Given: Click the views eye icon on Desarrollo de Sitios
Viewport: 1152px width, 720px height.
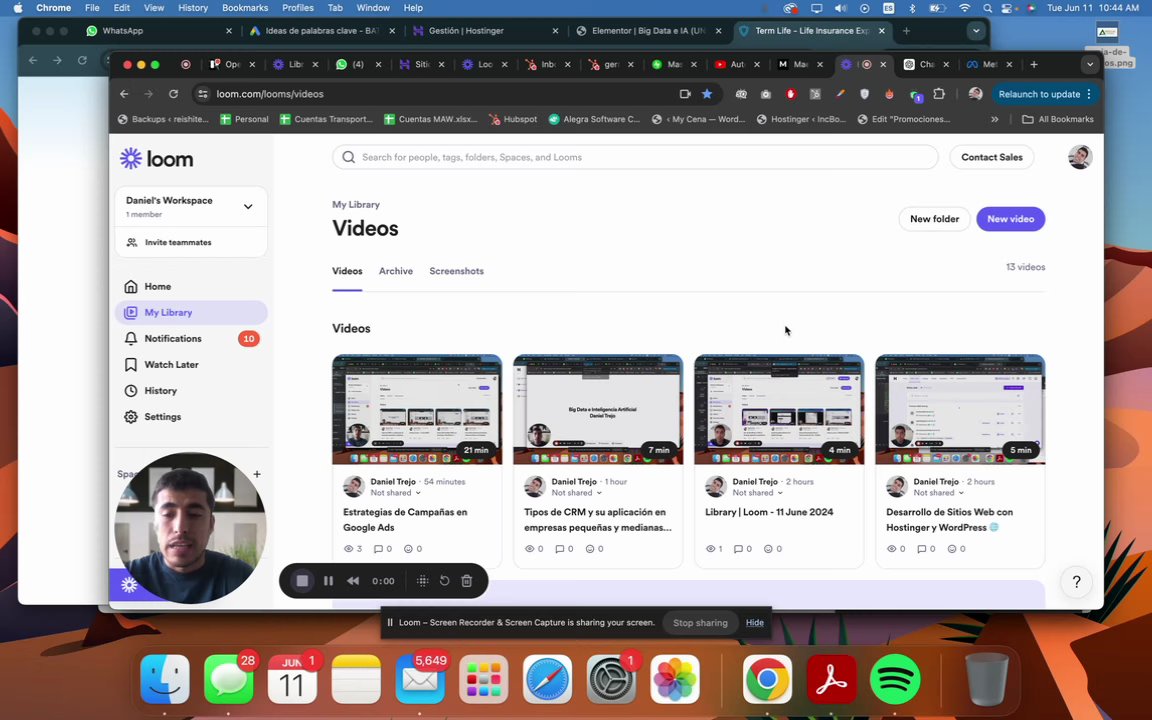Looking at the screenshot, I should (x=891, y=549).
